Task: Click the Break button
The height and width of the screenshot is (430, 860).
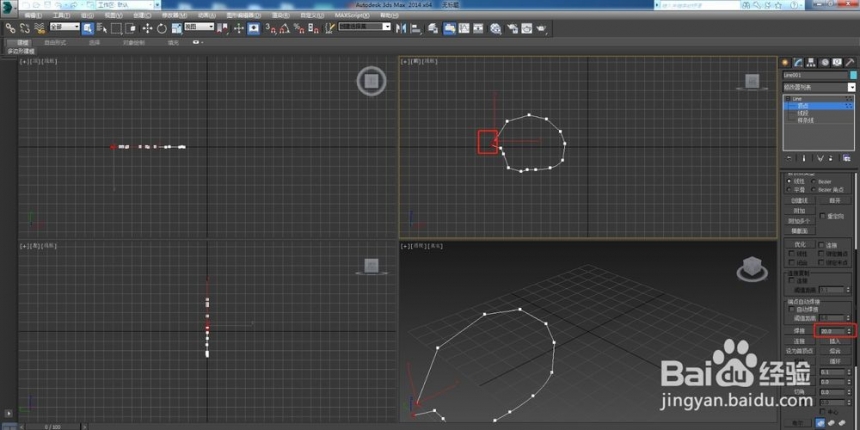Action: (835, 200)
